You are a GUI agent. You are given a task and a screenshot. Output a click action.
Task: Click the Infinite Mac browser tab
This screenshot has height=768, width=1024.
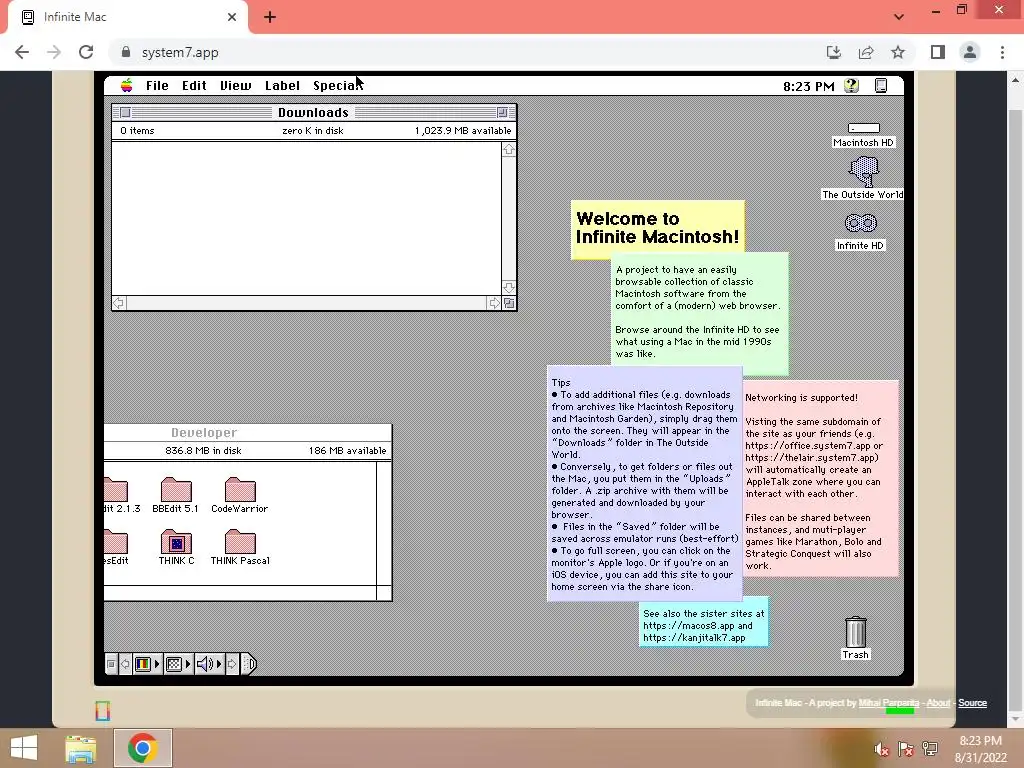coord(127,17)
